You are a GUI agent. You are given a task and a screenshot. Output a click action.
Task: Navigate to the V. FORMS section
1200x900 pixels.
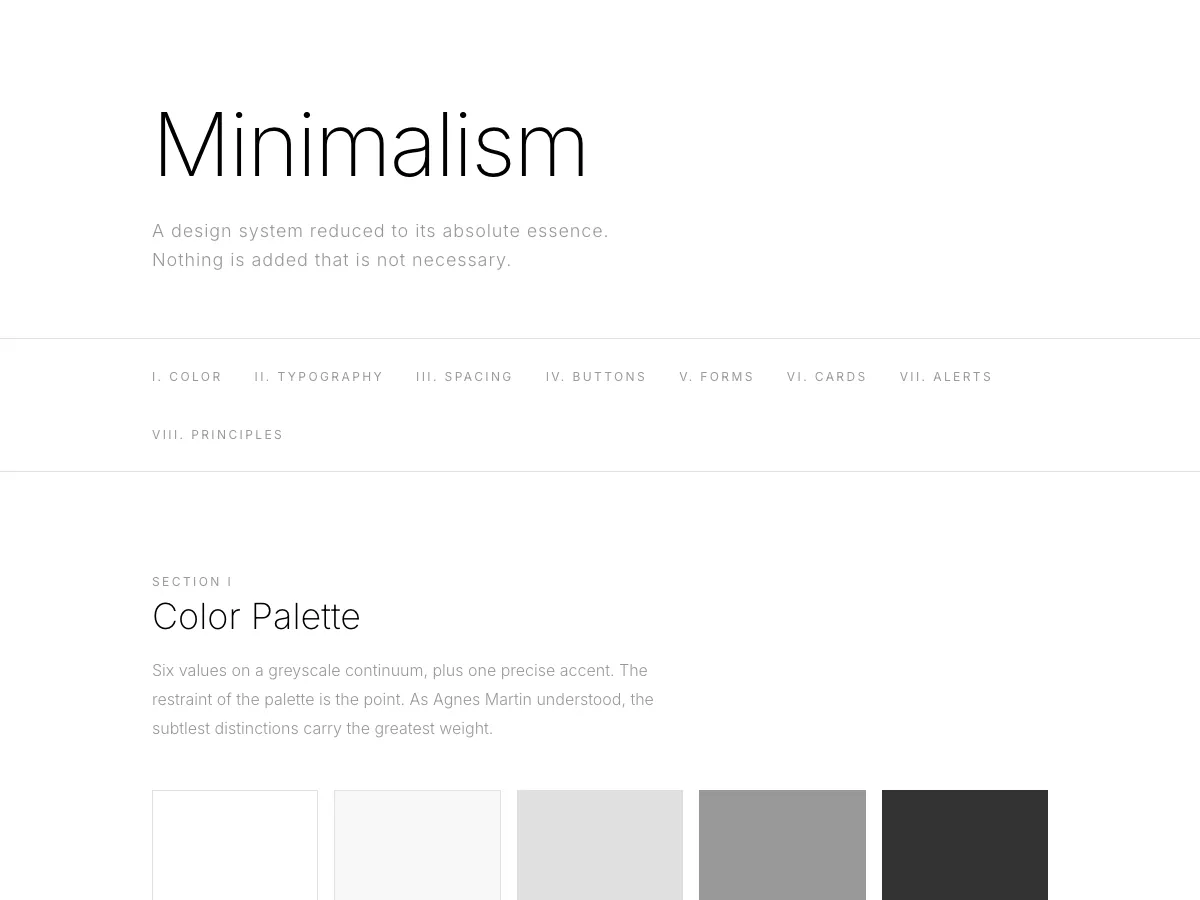(x=717, y=376)
